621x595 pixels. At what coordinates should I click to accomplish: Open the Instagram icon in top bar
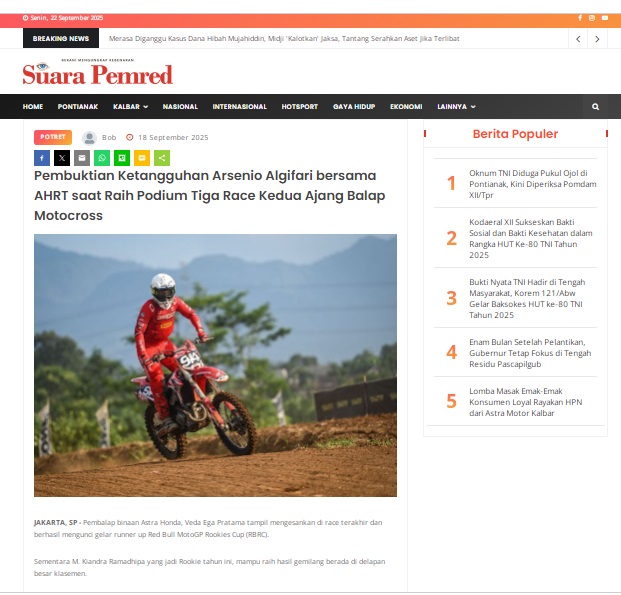(x=592, y=18)
